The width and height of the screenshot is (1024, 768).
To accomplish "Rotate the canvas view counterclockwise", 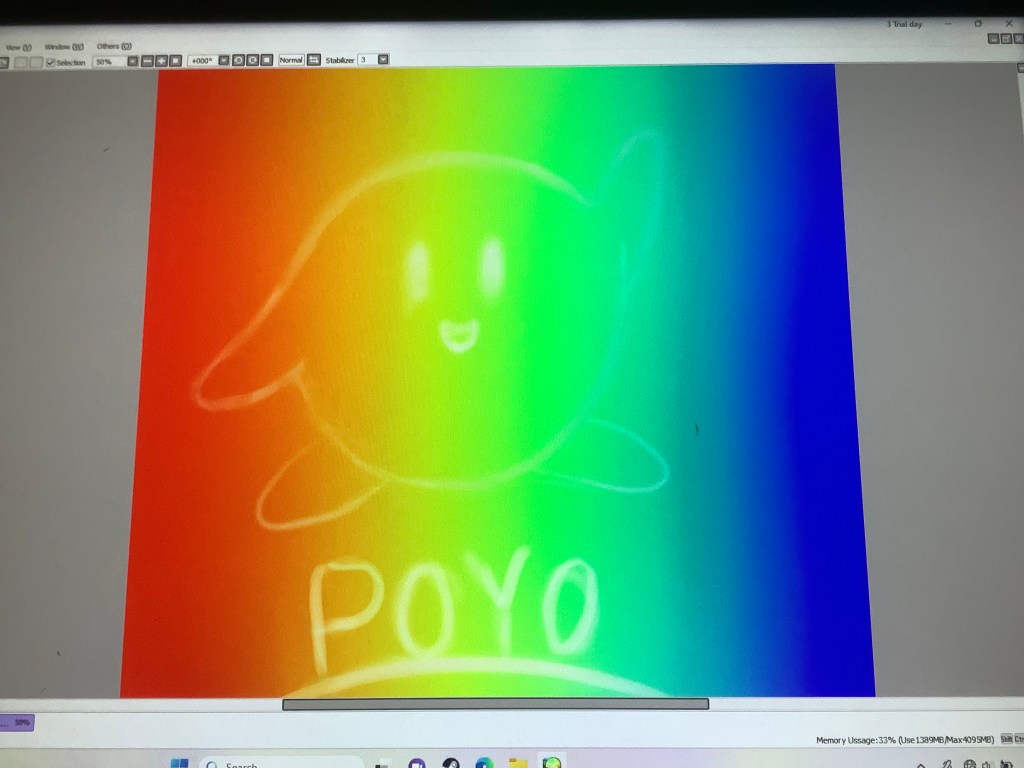I will (238, 60).
